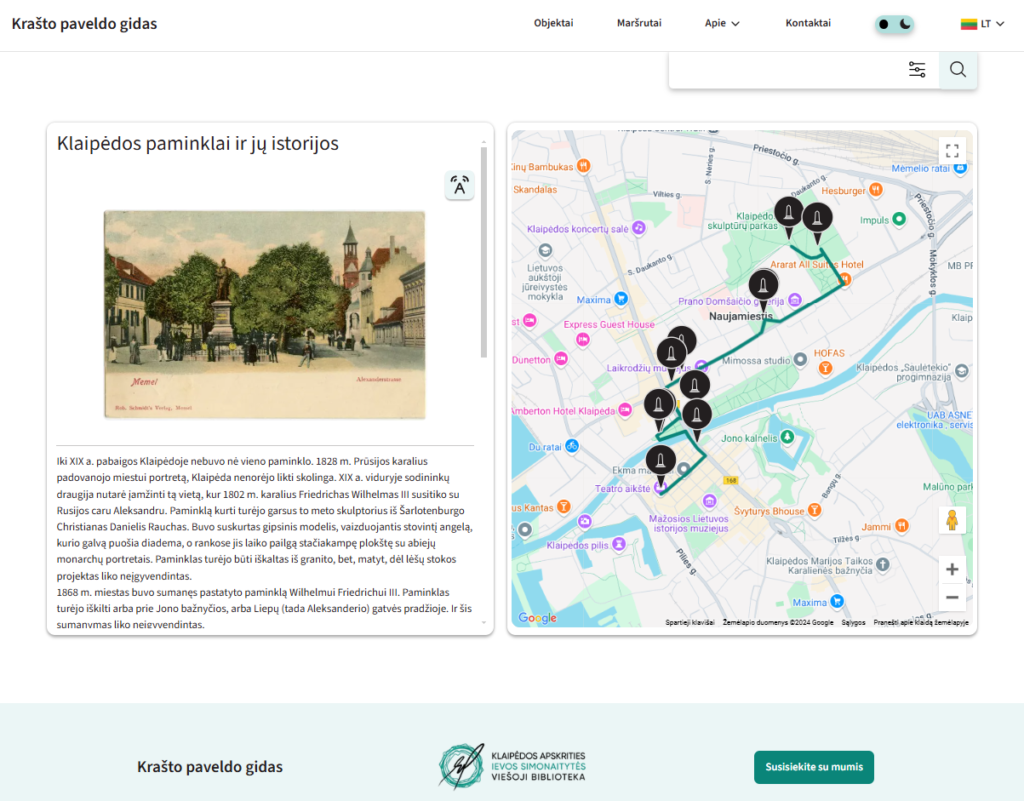Select the monument marker near Teatro aikštė
Image resolution: width=1024 pixels, height=801 pixels.
(x=659, y=464)
